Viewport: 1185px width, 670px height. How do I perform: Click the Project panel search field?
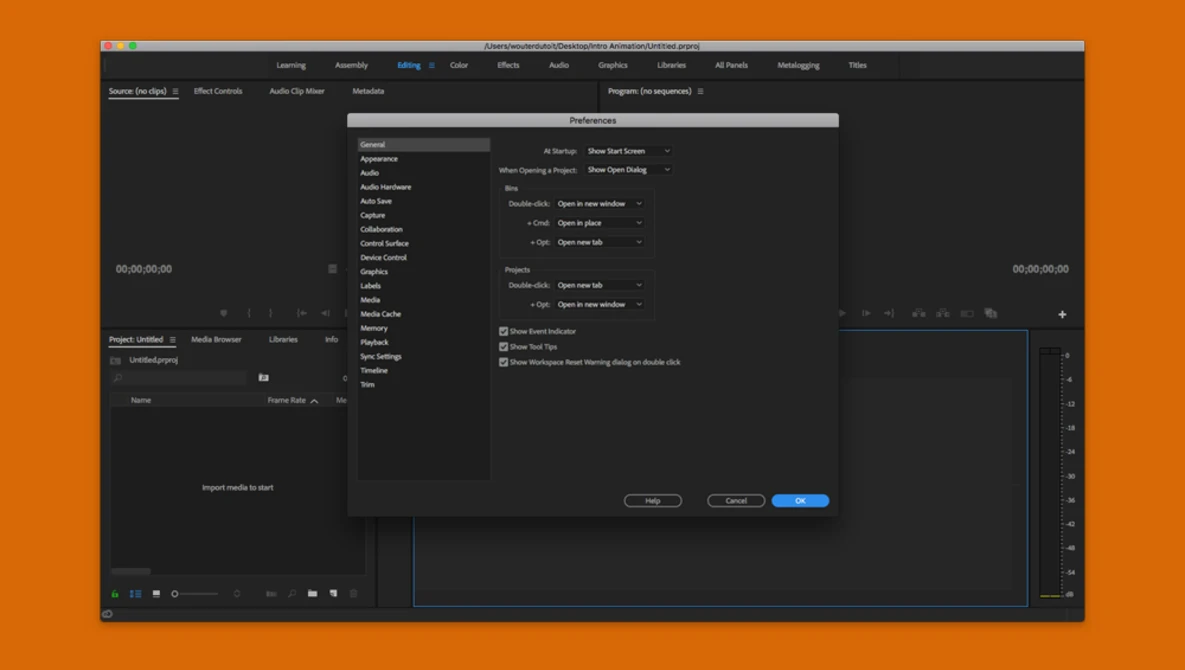pos(179,378)
